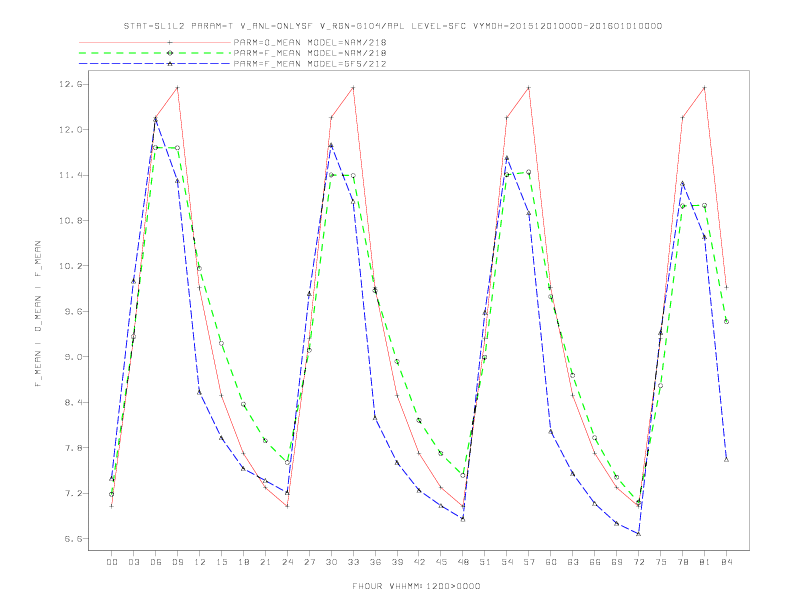
Task: Click x-axis tick label 30
Action: point(331,562)
